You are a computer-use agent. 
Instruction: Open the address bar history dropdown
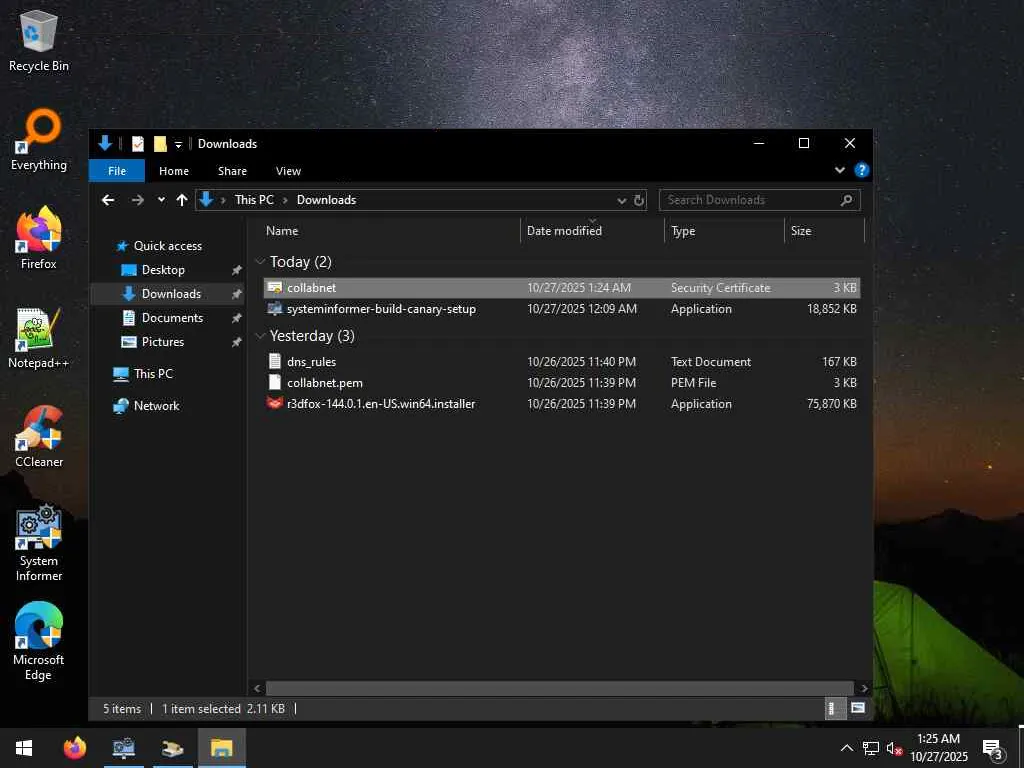click(621, 200)
